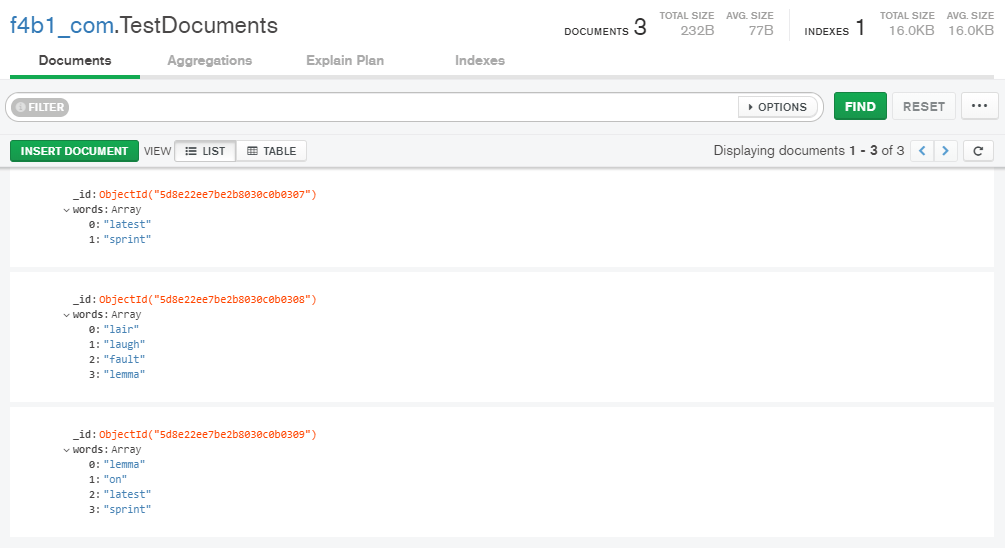
Task: Click "sprint" in document ending 0309
Action: coord(127,510)
